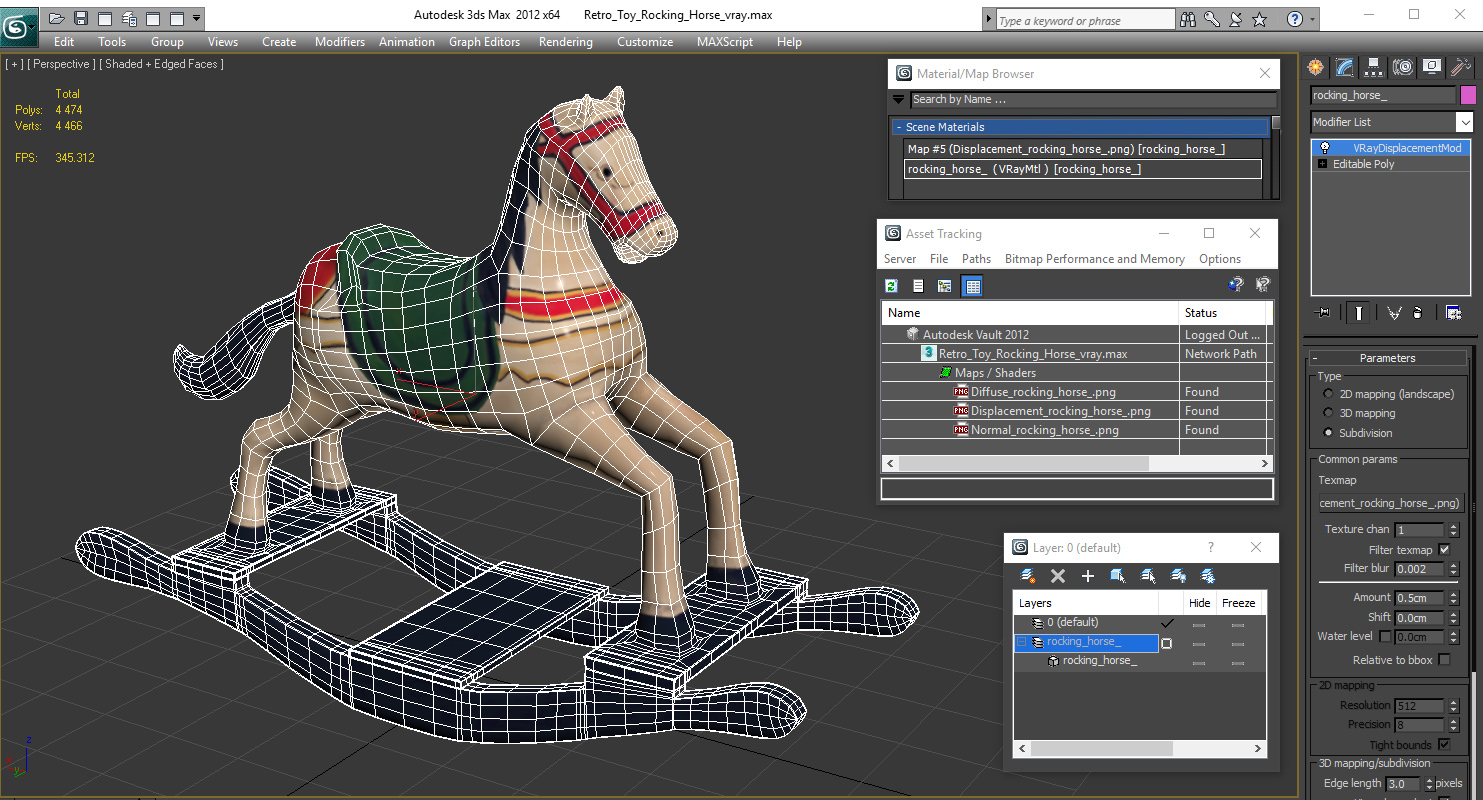Click Remove Modifier from stack icon
Viewport: 1483px width, 800px height.
click(1417, 313)
